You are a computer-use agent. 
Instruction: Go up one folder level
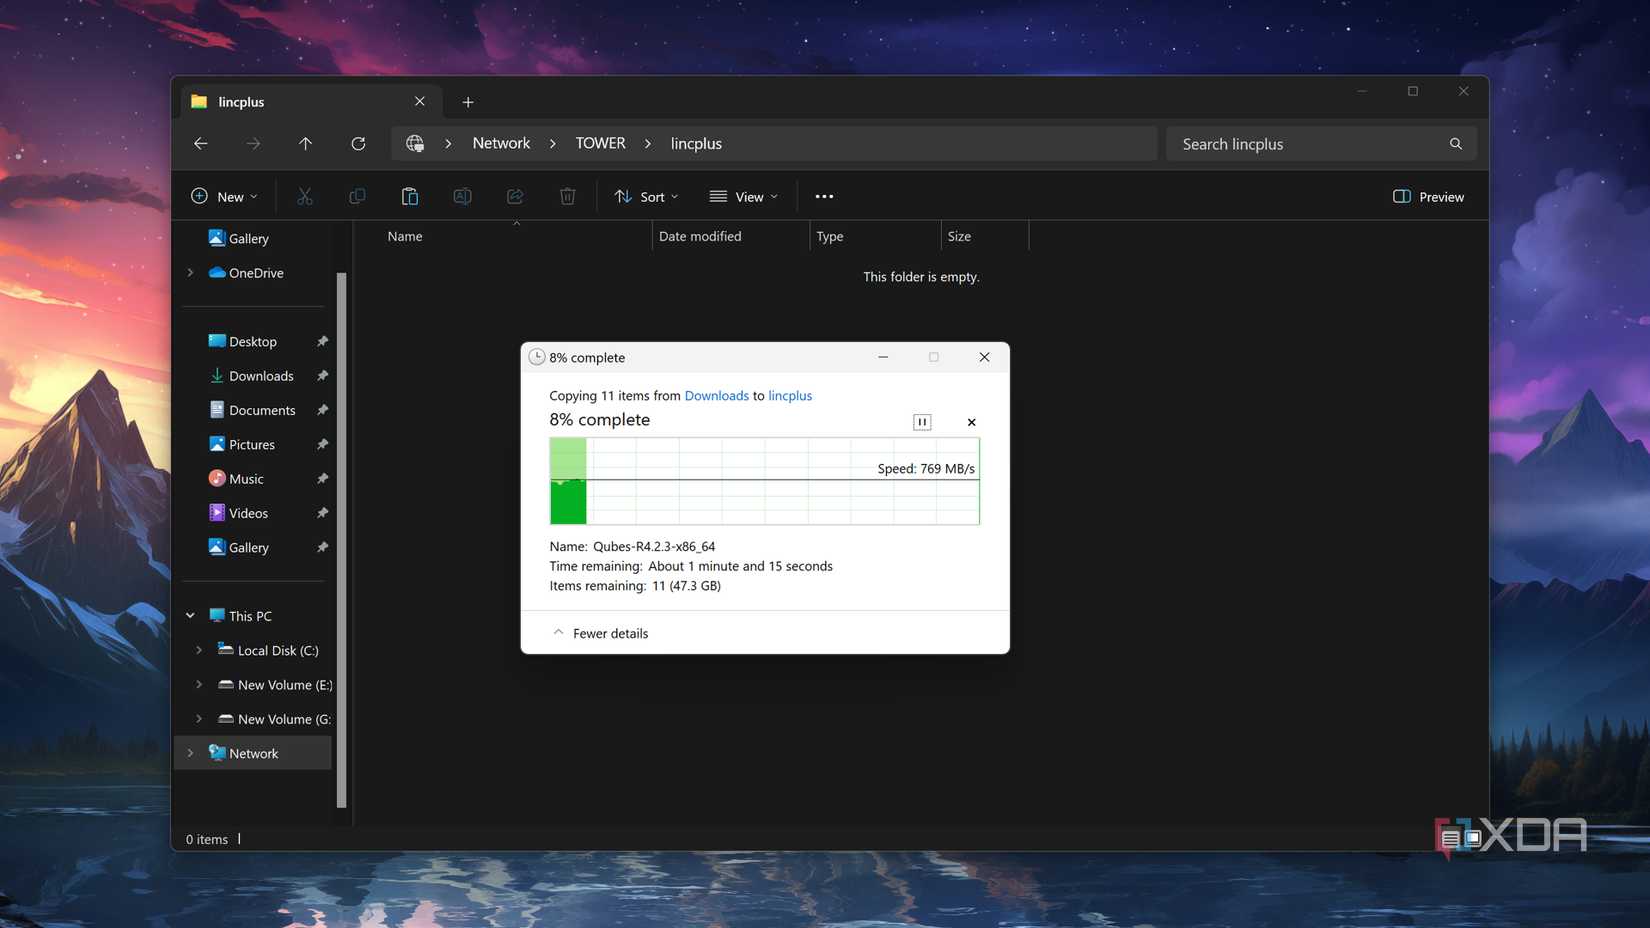pyautogui.click(x=305, y=144)
